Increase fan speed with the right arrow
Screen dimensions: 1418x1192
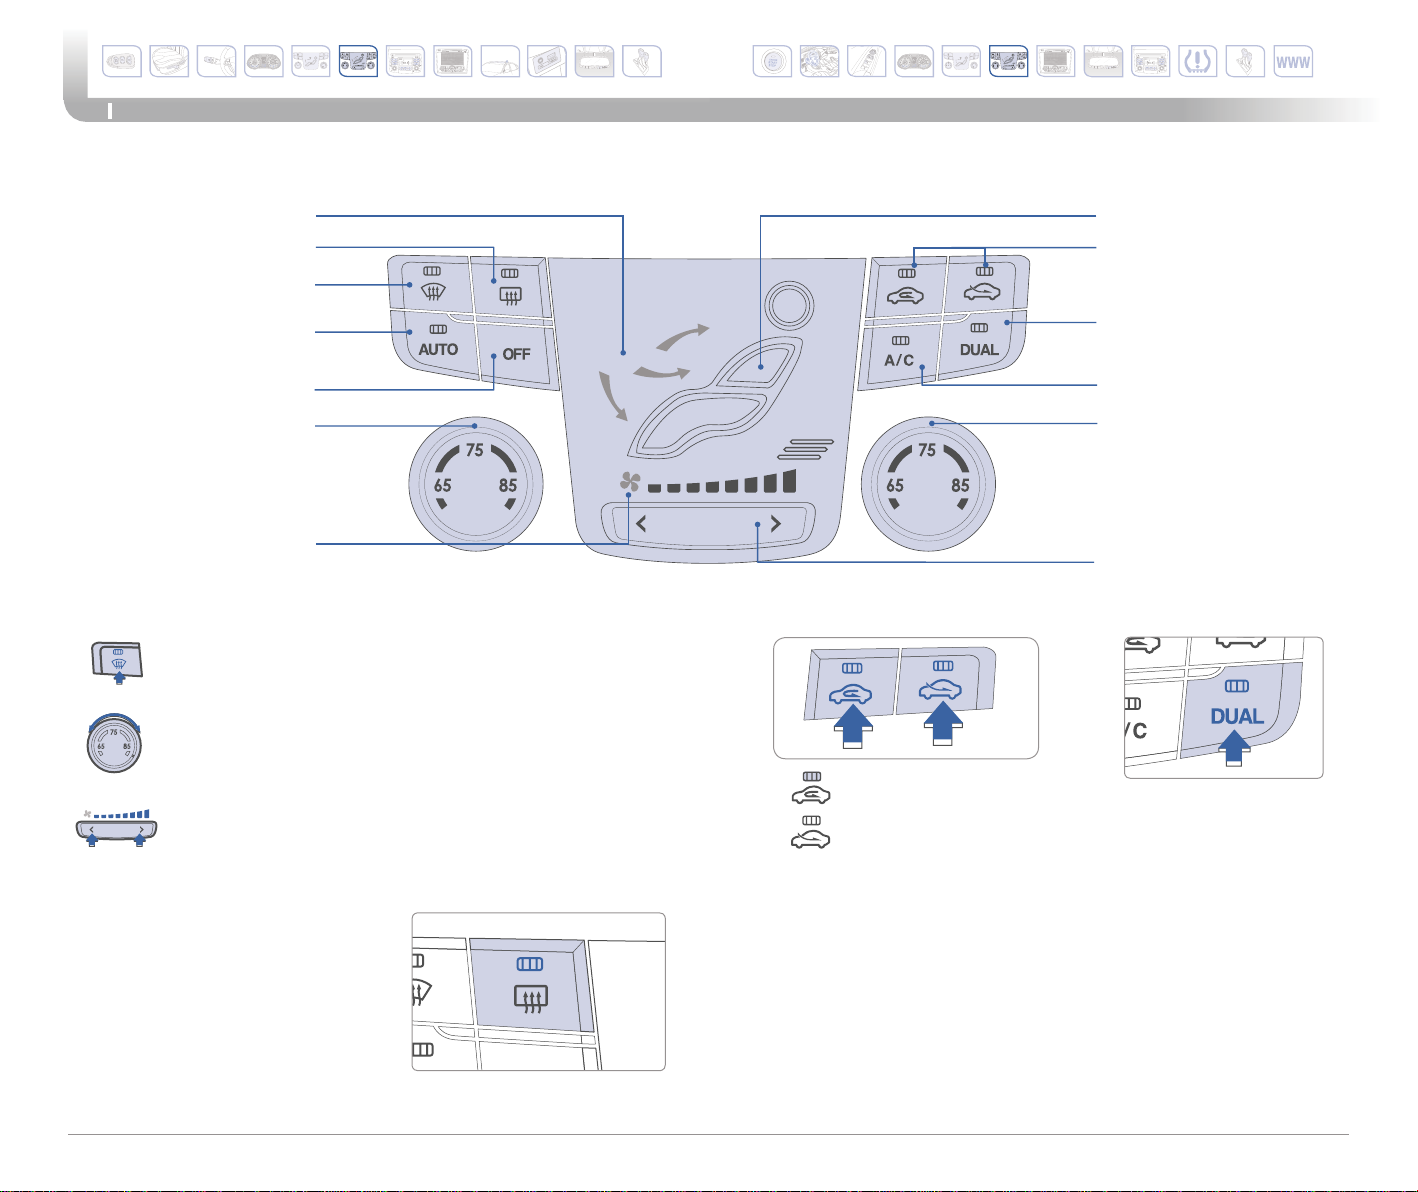point(775,523)
